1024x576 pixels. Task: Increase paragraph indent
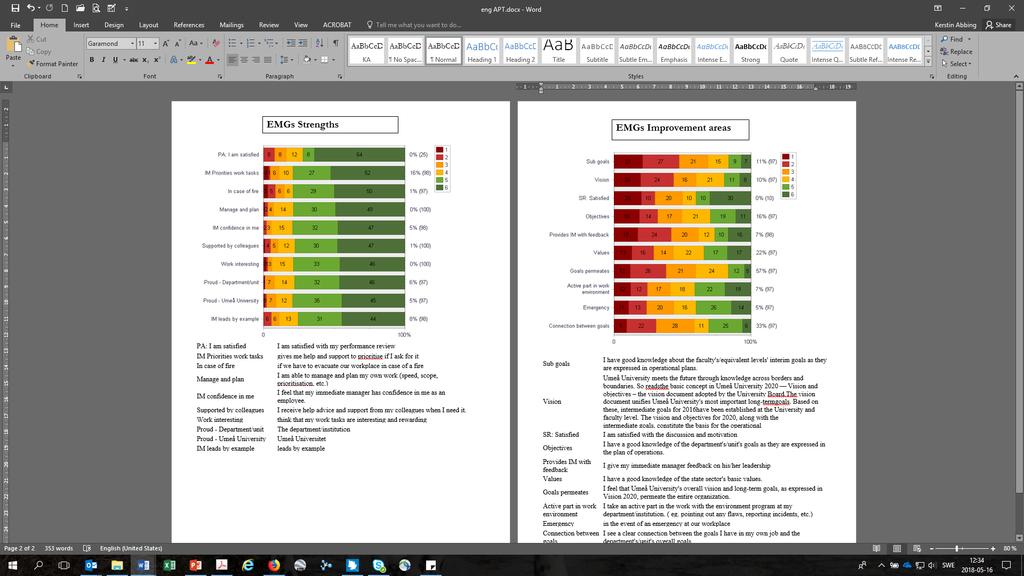click(303, 43)
